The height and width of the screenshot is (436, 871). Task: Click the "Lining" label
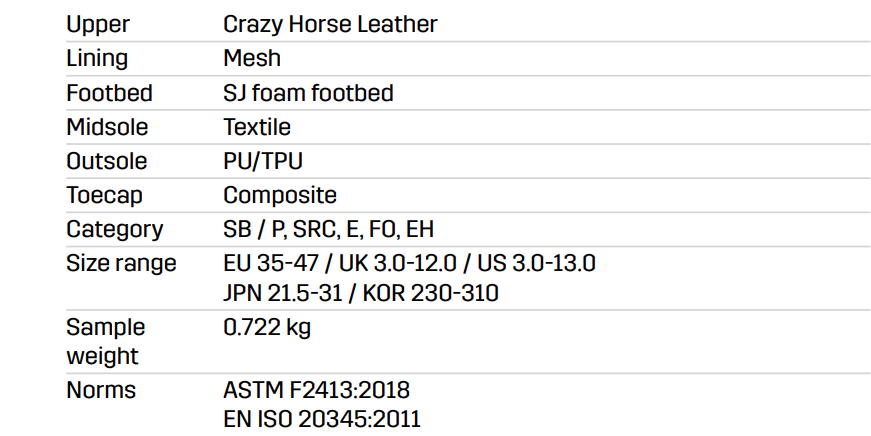97,58
